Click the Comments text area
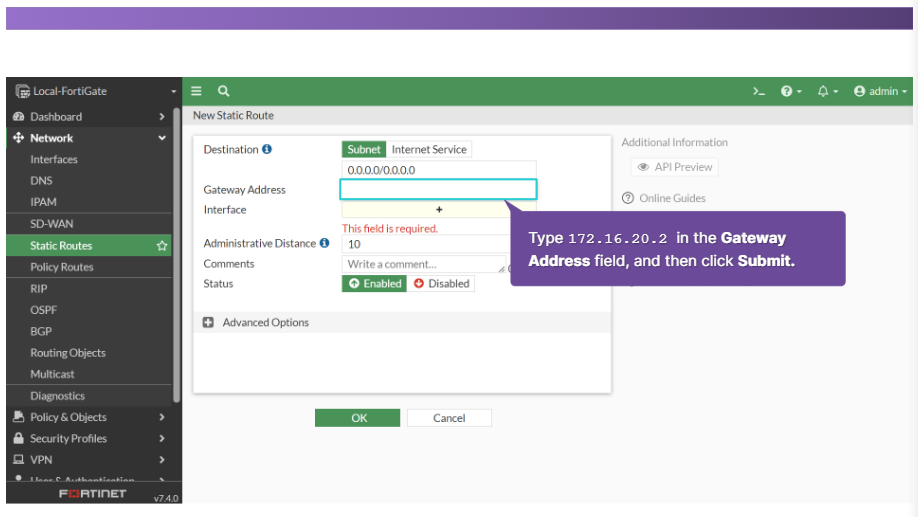The image size is (918, 517). [424, 264]
